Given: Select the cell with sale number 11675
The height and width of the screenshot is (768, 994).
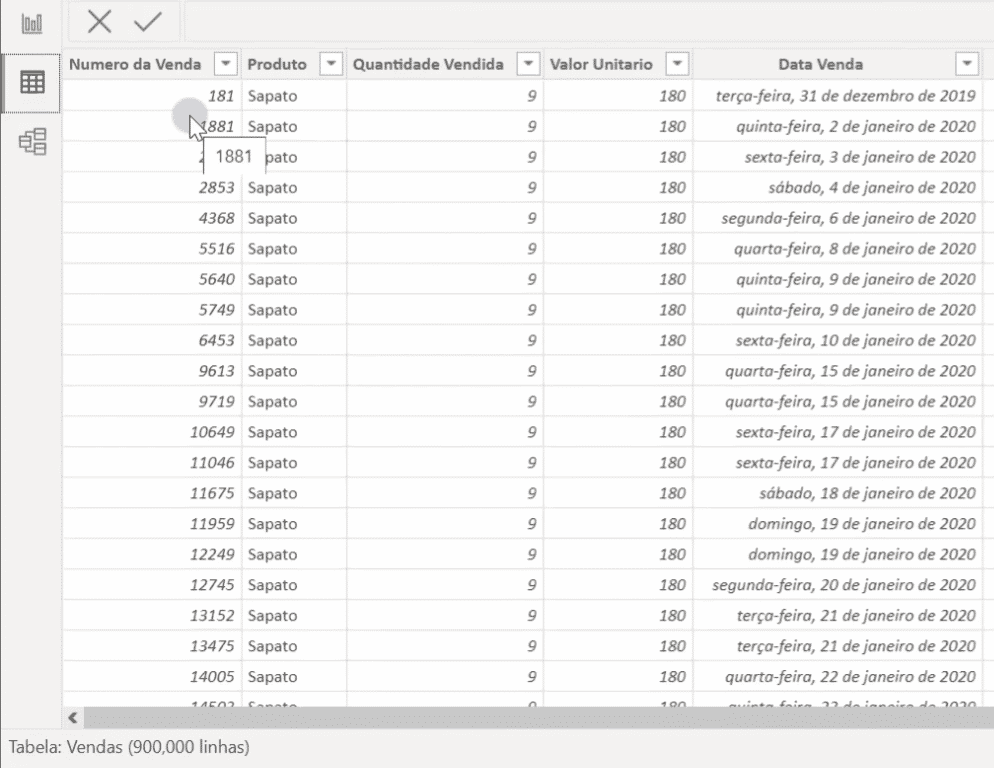Looking at the screenshot, I should [x=152, y=493].
